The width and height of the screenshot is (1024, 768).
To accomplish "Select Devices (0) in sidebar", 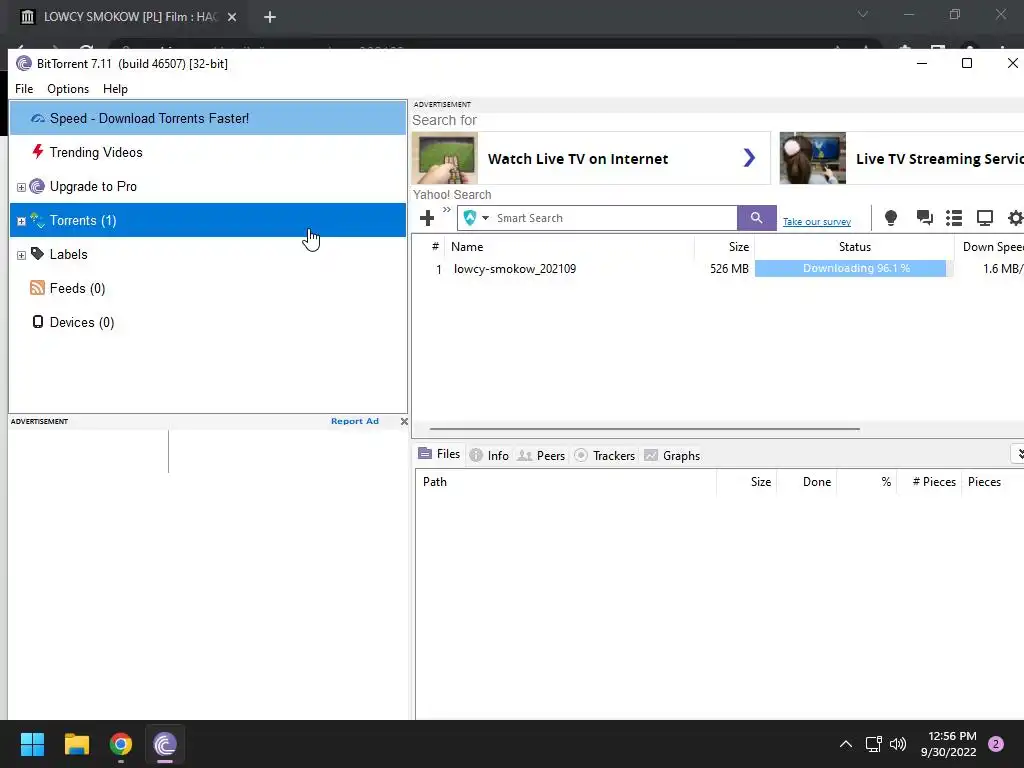I will click(x=208, y=322).
